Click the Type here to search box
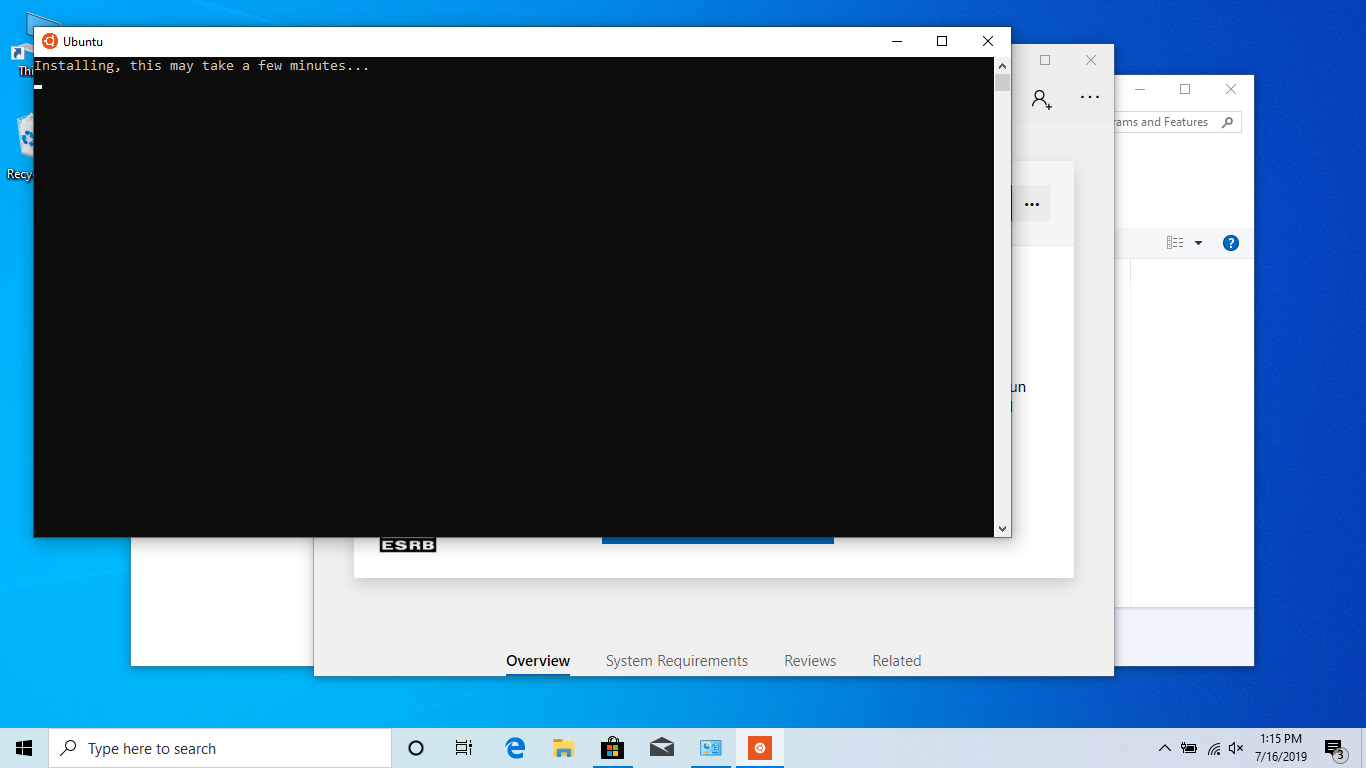 coord(220,748)
